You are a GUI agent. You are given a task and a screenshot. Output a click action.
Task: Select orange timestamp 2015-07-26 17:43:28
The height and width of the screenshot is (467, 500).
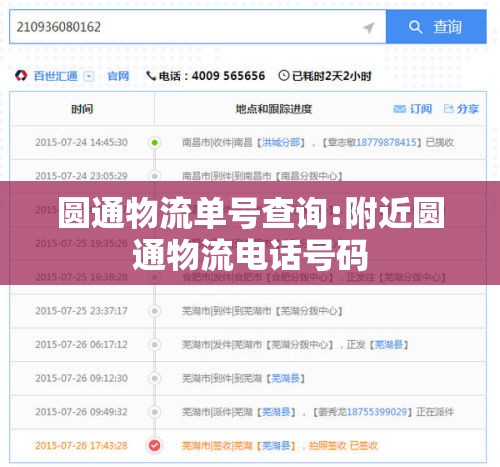point(81,445)
